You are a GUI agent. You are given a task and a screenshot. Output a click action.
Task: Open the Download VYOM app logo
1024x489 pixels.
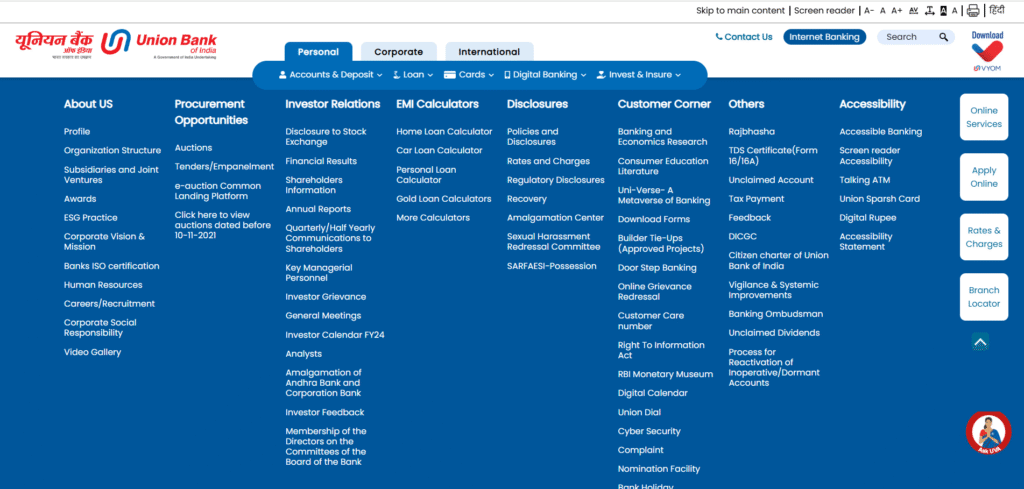pyautogui.click(x=987, y=51)
